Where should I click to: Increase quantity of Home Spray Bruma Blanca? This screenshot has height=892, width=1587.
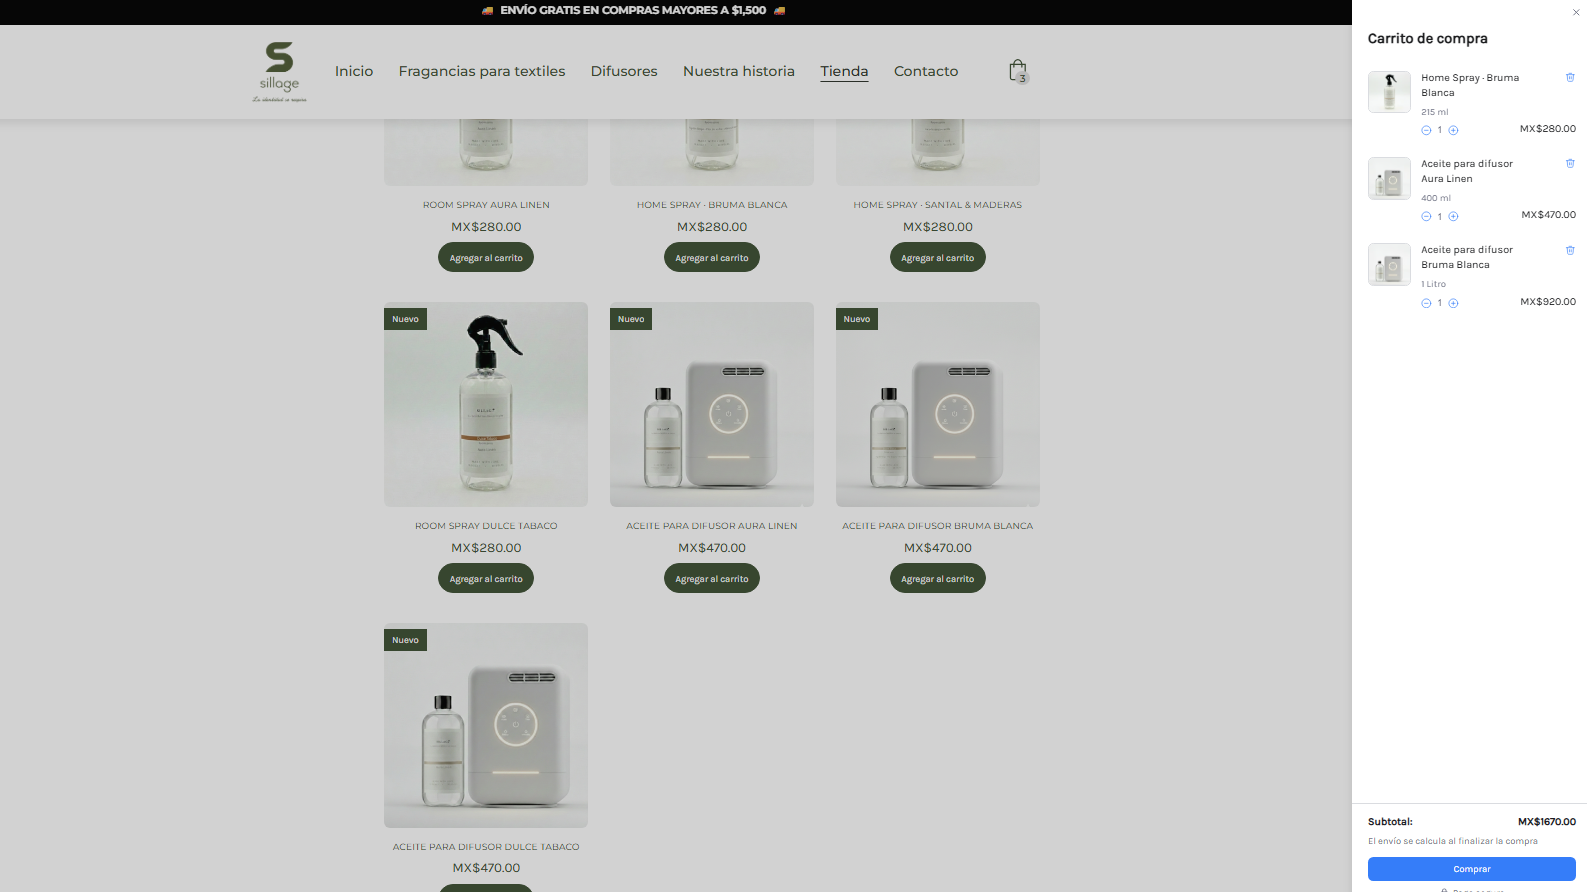(1453, 130)
